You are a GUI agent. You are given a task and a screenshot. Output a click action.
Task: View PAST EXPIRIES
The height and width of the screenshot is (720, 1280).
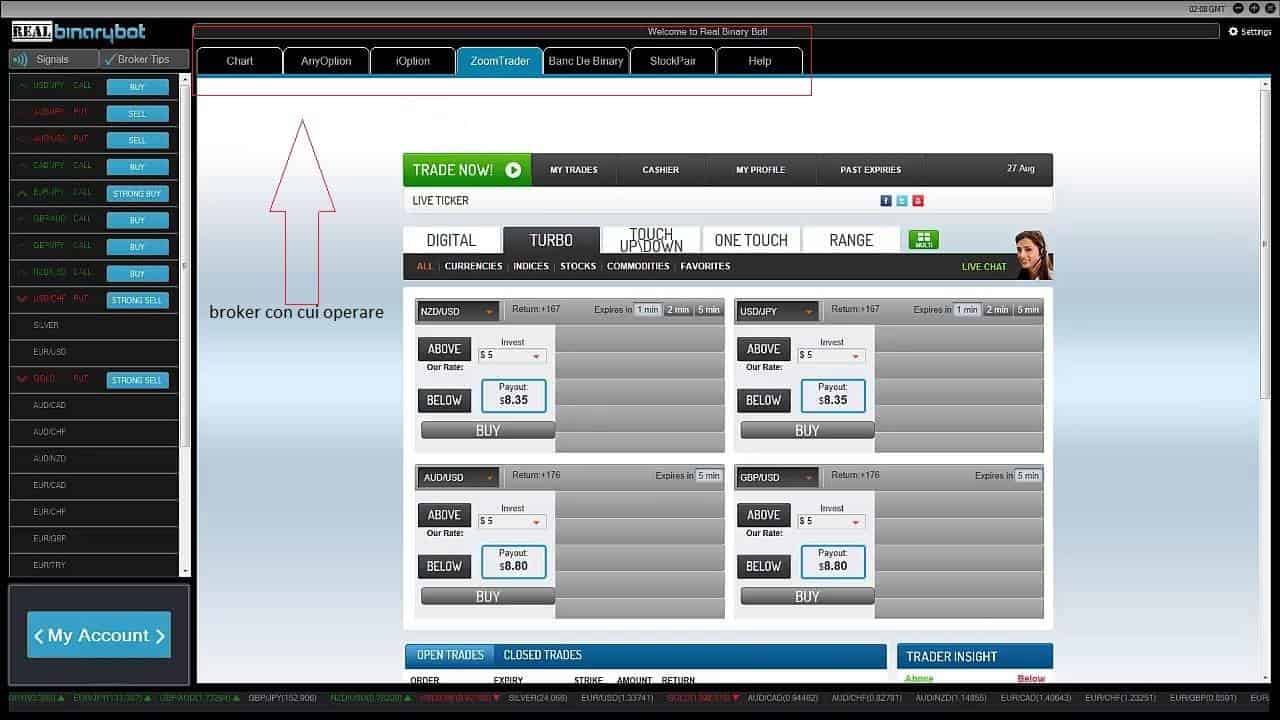[x=871, y=170]
